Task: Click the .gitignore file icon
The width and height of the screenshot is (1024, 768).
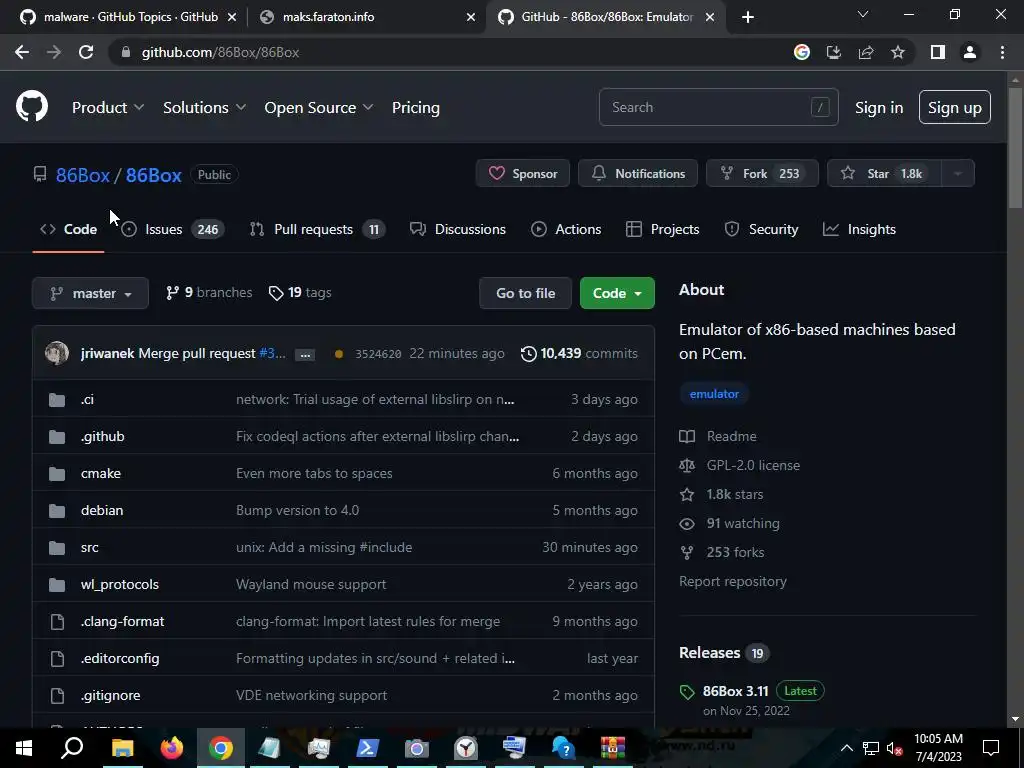Action: 57,696
